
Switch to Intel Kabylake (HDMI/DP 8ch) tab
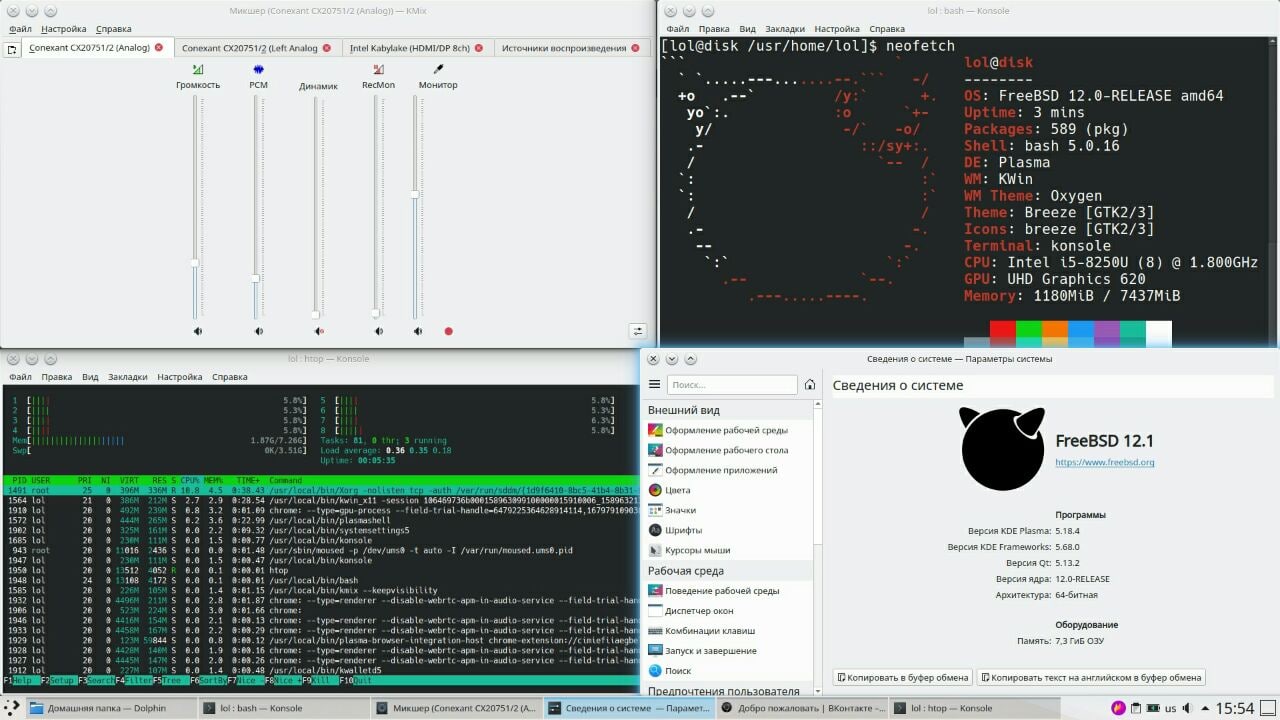pyautogui.click(x=416, y=48)
